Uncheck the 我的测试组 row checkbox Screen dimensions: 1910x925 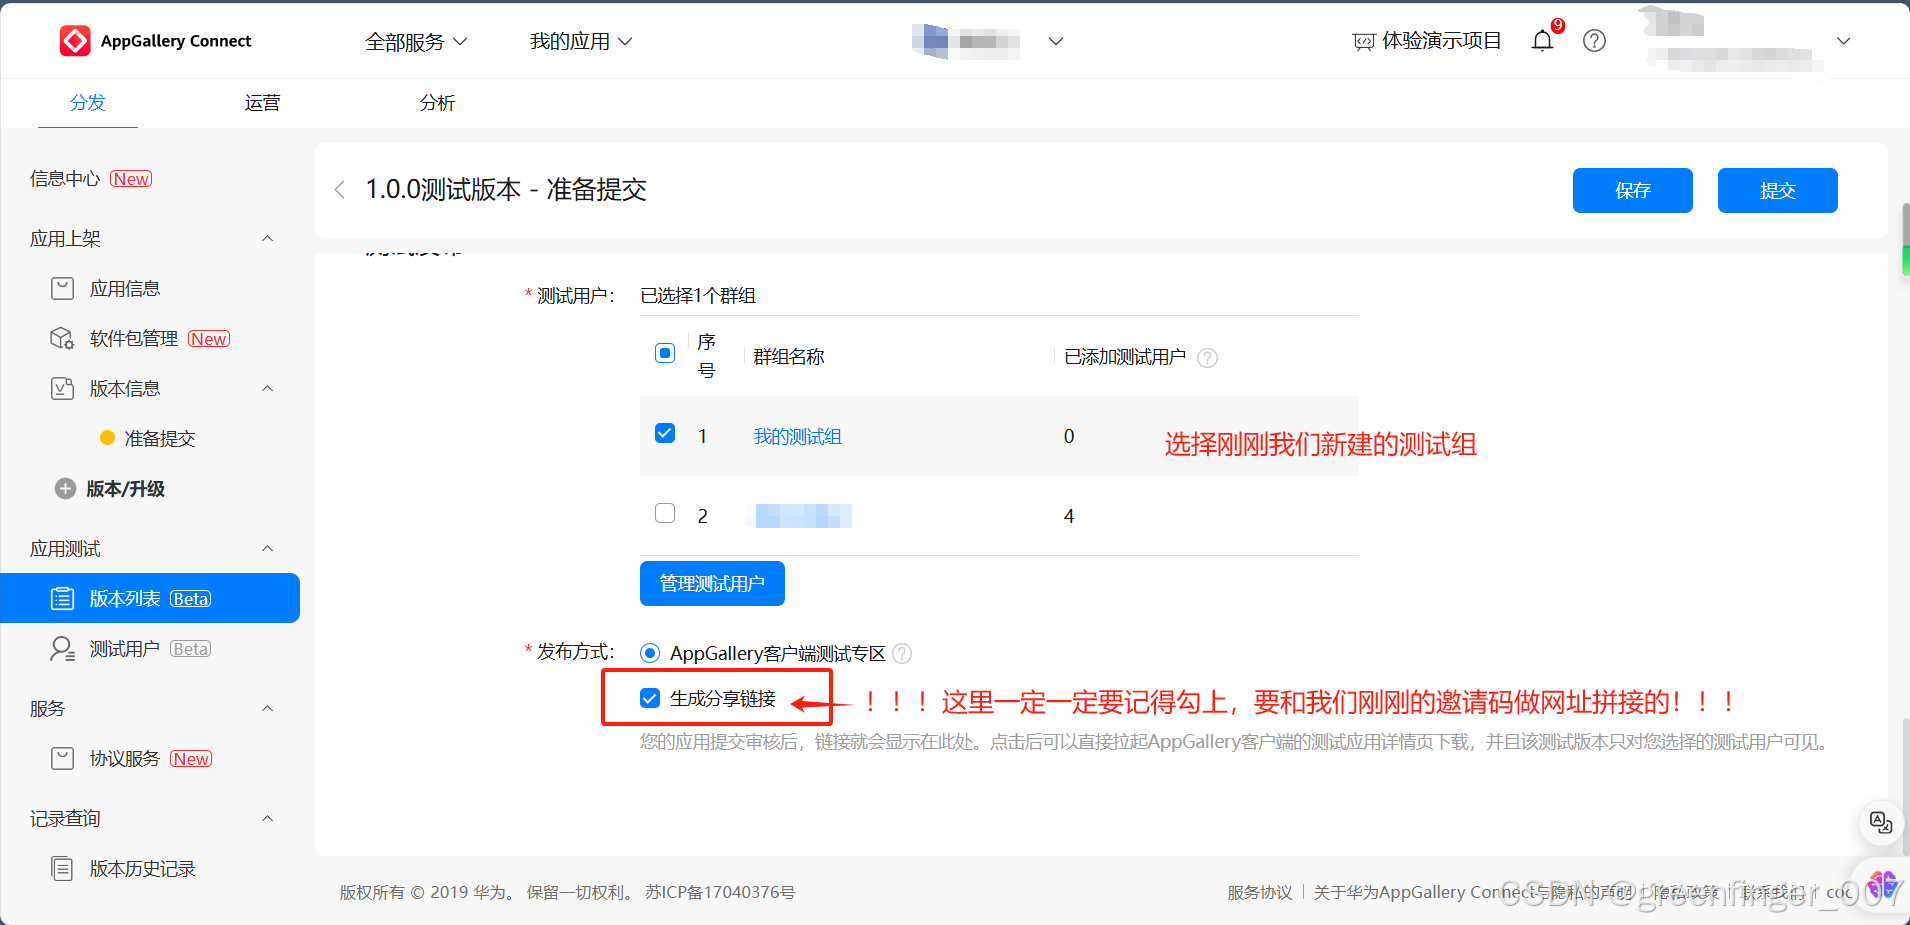[x=665, y=433]
